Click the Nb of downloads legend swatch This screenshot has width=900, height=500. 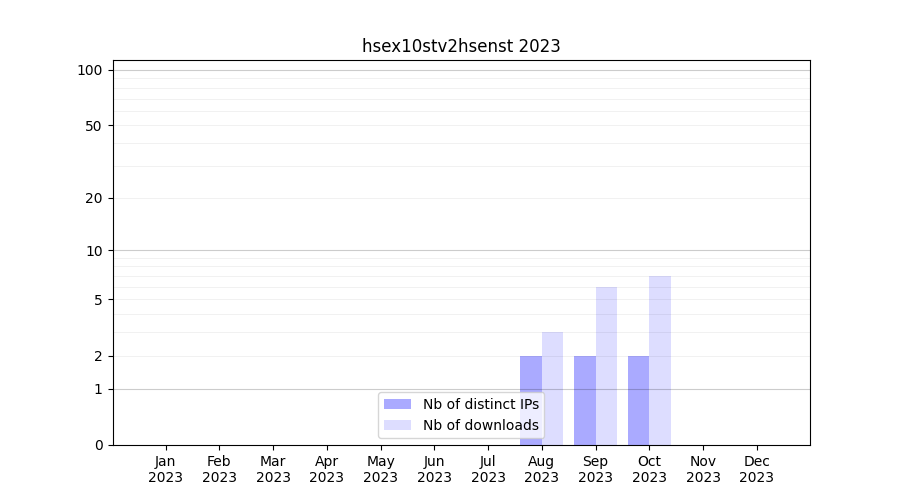point(397,425)
